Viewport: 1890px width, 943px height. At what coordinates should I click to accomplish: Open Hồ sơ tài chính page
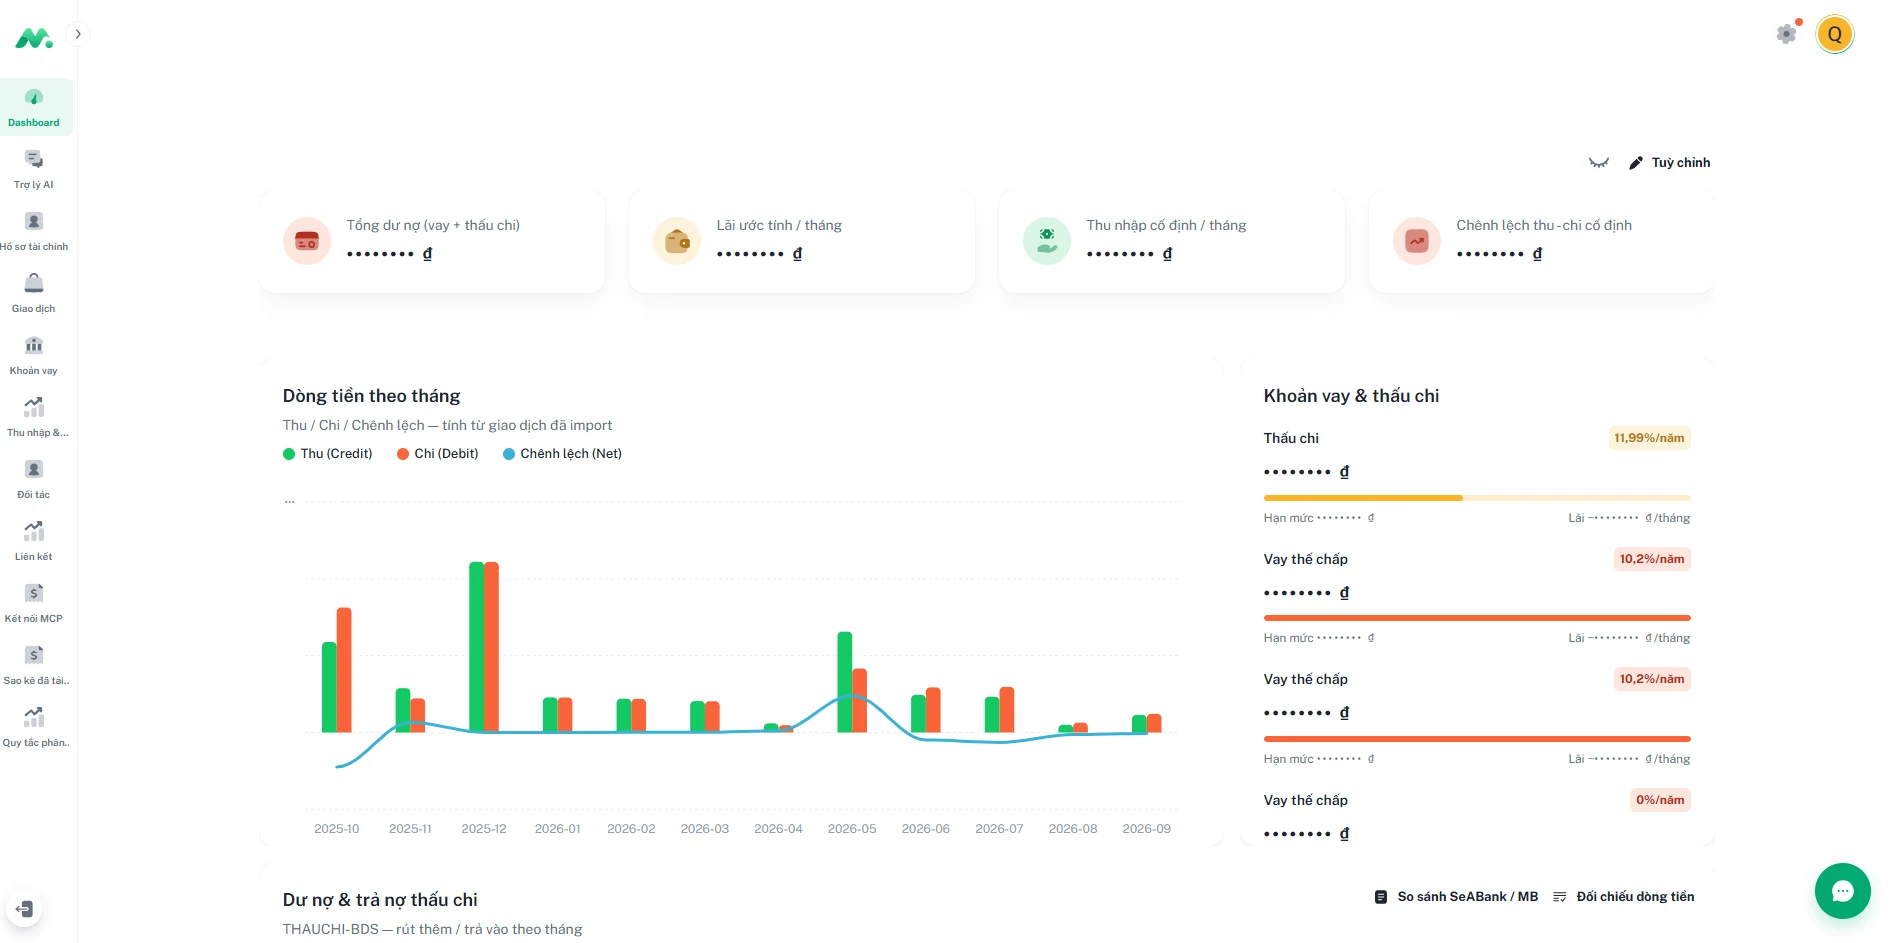(34, 231)
